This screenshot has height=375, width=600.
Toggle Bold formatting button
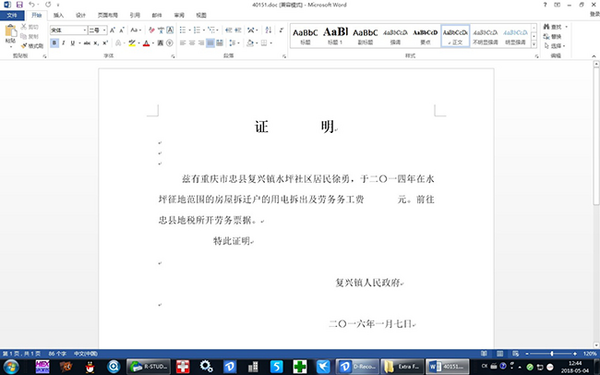click(x=54, y=43)
